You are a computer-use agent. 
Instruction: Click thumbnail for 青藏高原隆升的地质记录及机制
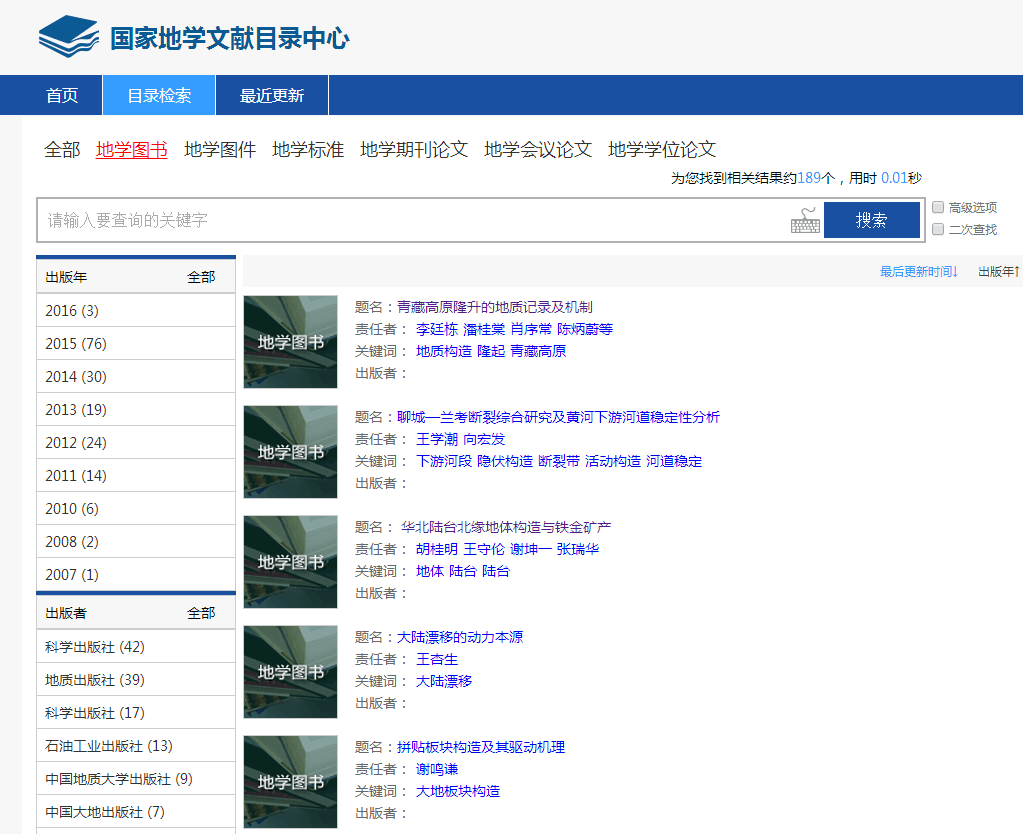290,341
